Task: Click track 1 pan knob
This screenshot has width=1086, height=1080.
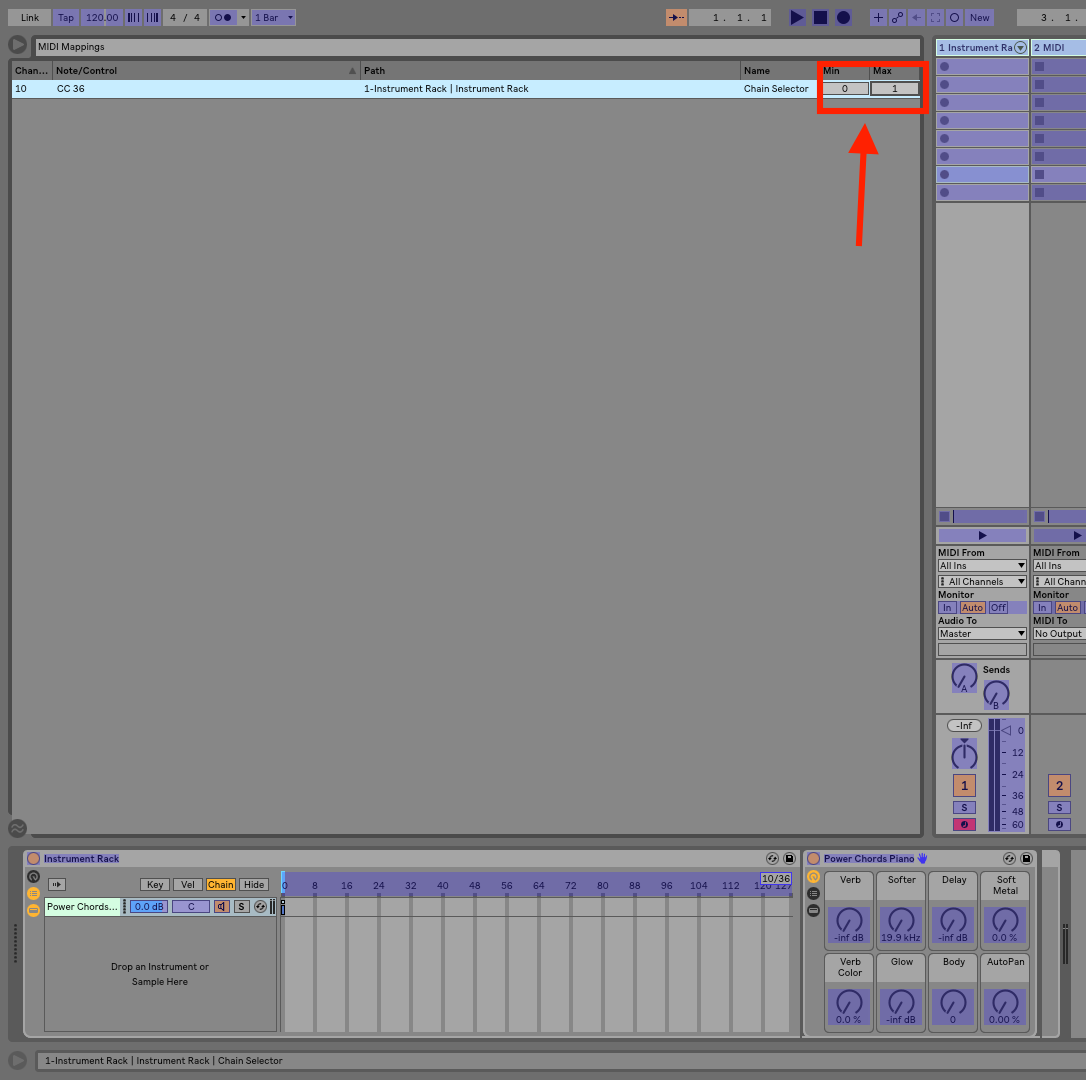Action: pos(964,754)
